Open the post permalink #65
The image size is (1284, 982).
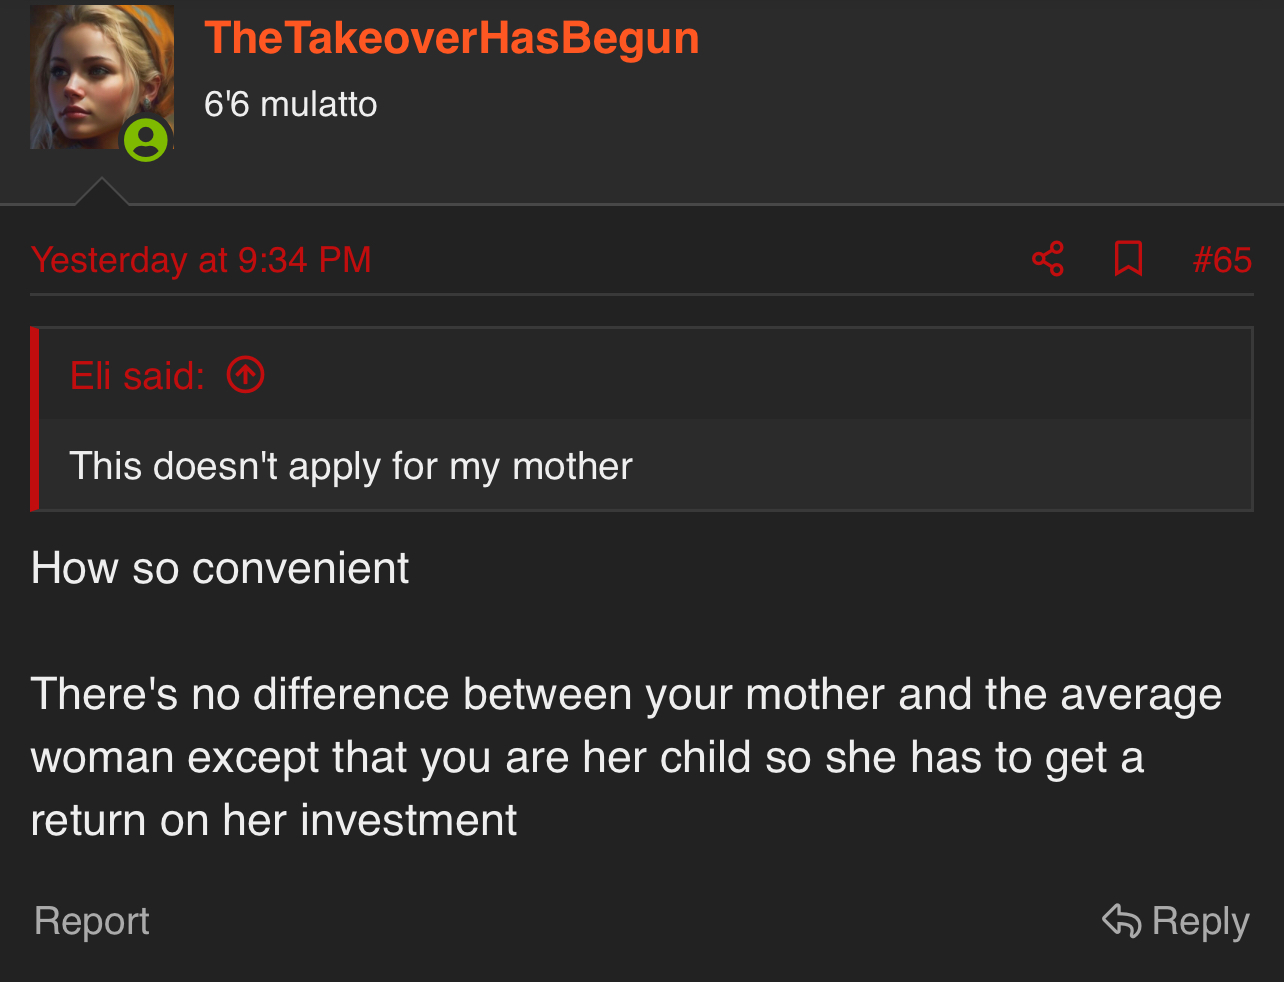1222,260
